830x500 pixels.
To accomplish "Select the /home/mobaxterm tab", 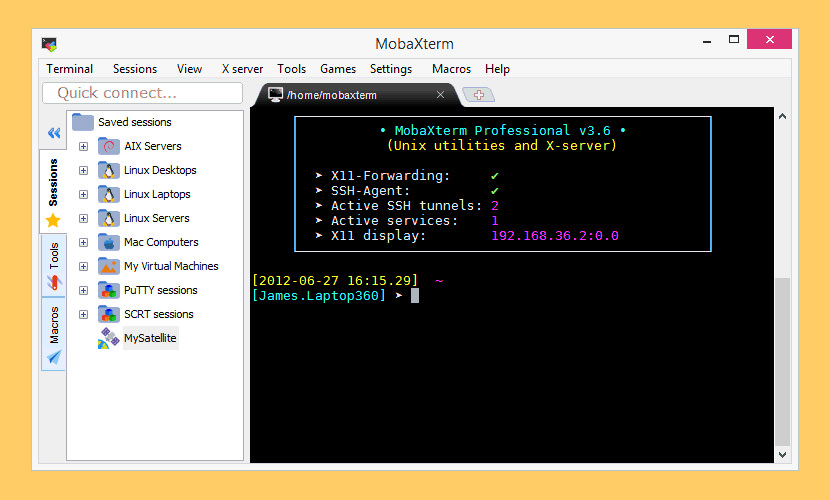I will coord(356,95).
